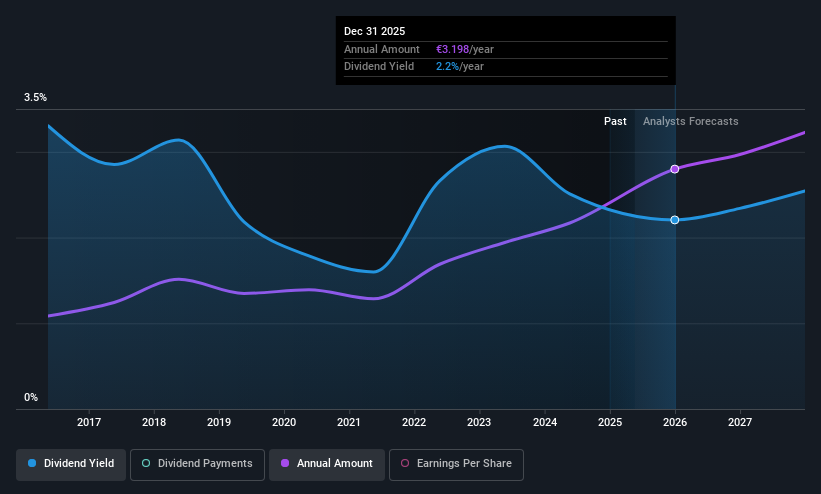This screenshot has width=821, height=494.
Task: Click the Past section label
Action: point(615,122)
